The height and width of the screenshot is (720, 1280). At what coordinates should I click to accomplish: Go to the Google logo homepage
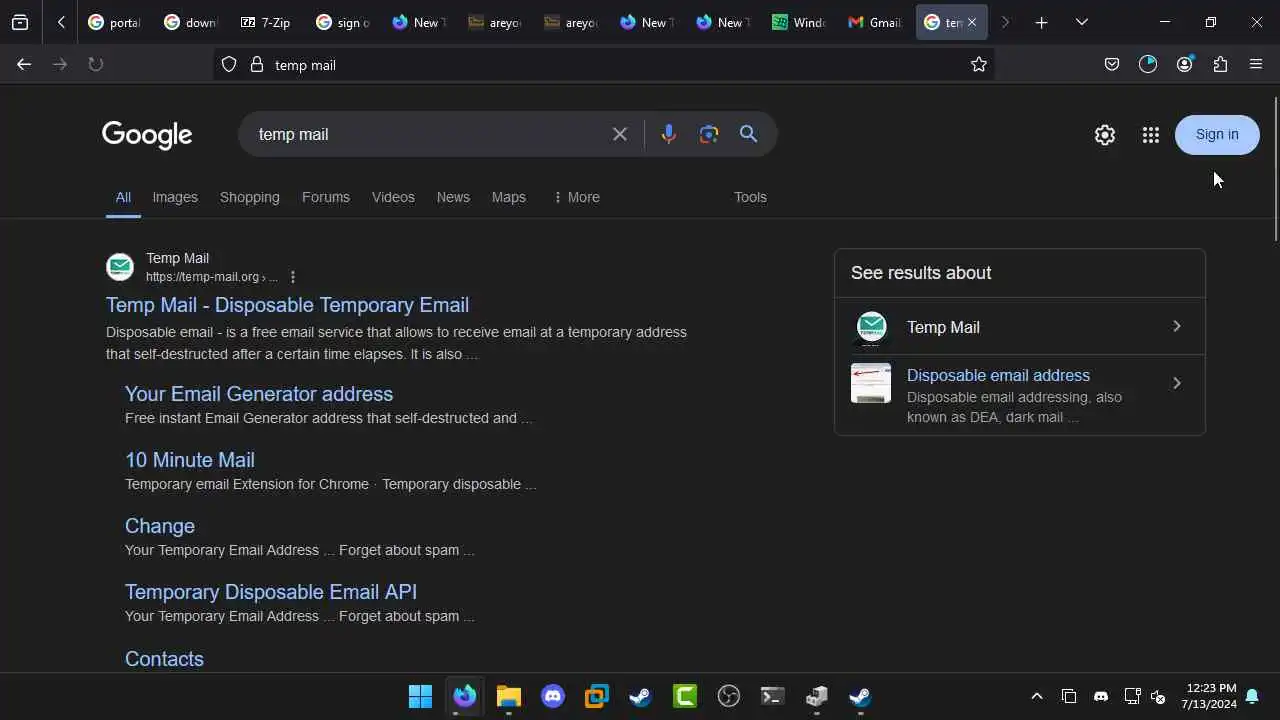pyautogui.click(x=147, y=135)
